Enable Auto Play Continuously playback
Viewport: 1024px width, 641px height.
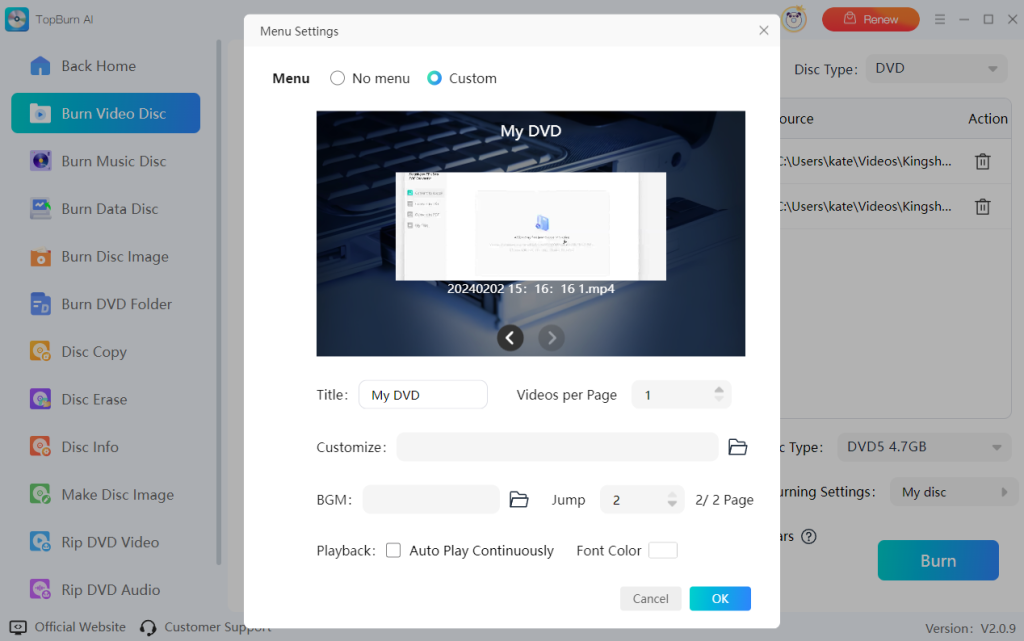[x=393, y=550]
